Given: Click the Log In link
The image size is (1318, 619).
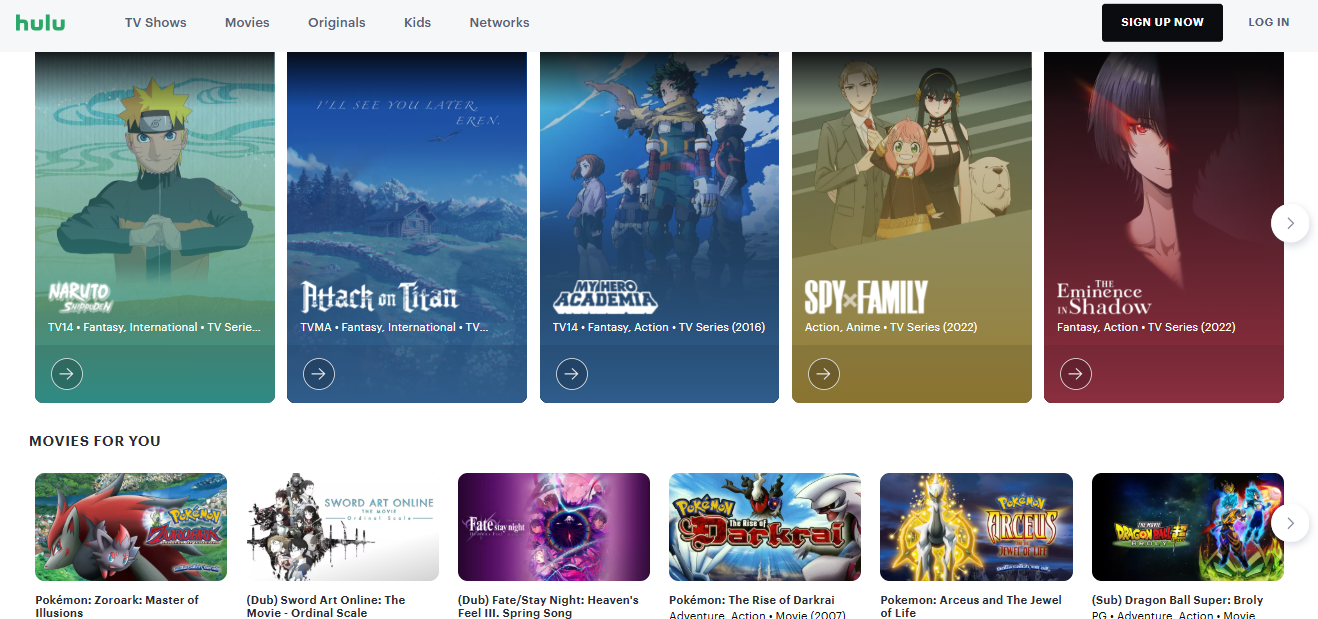Looking at the screenshot, I should [x=1269, y=22].
